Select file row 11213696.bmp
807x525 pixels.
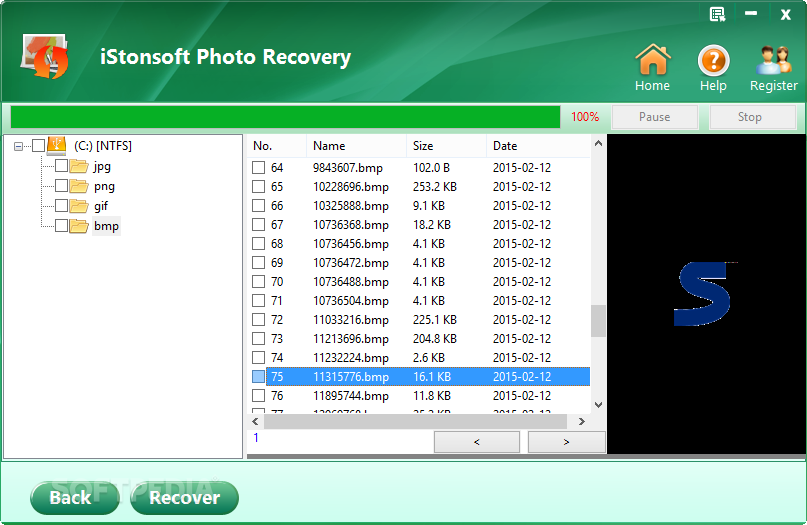420,339
